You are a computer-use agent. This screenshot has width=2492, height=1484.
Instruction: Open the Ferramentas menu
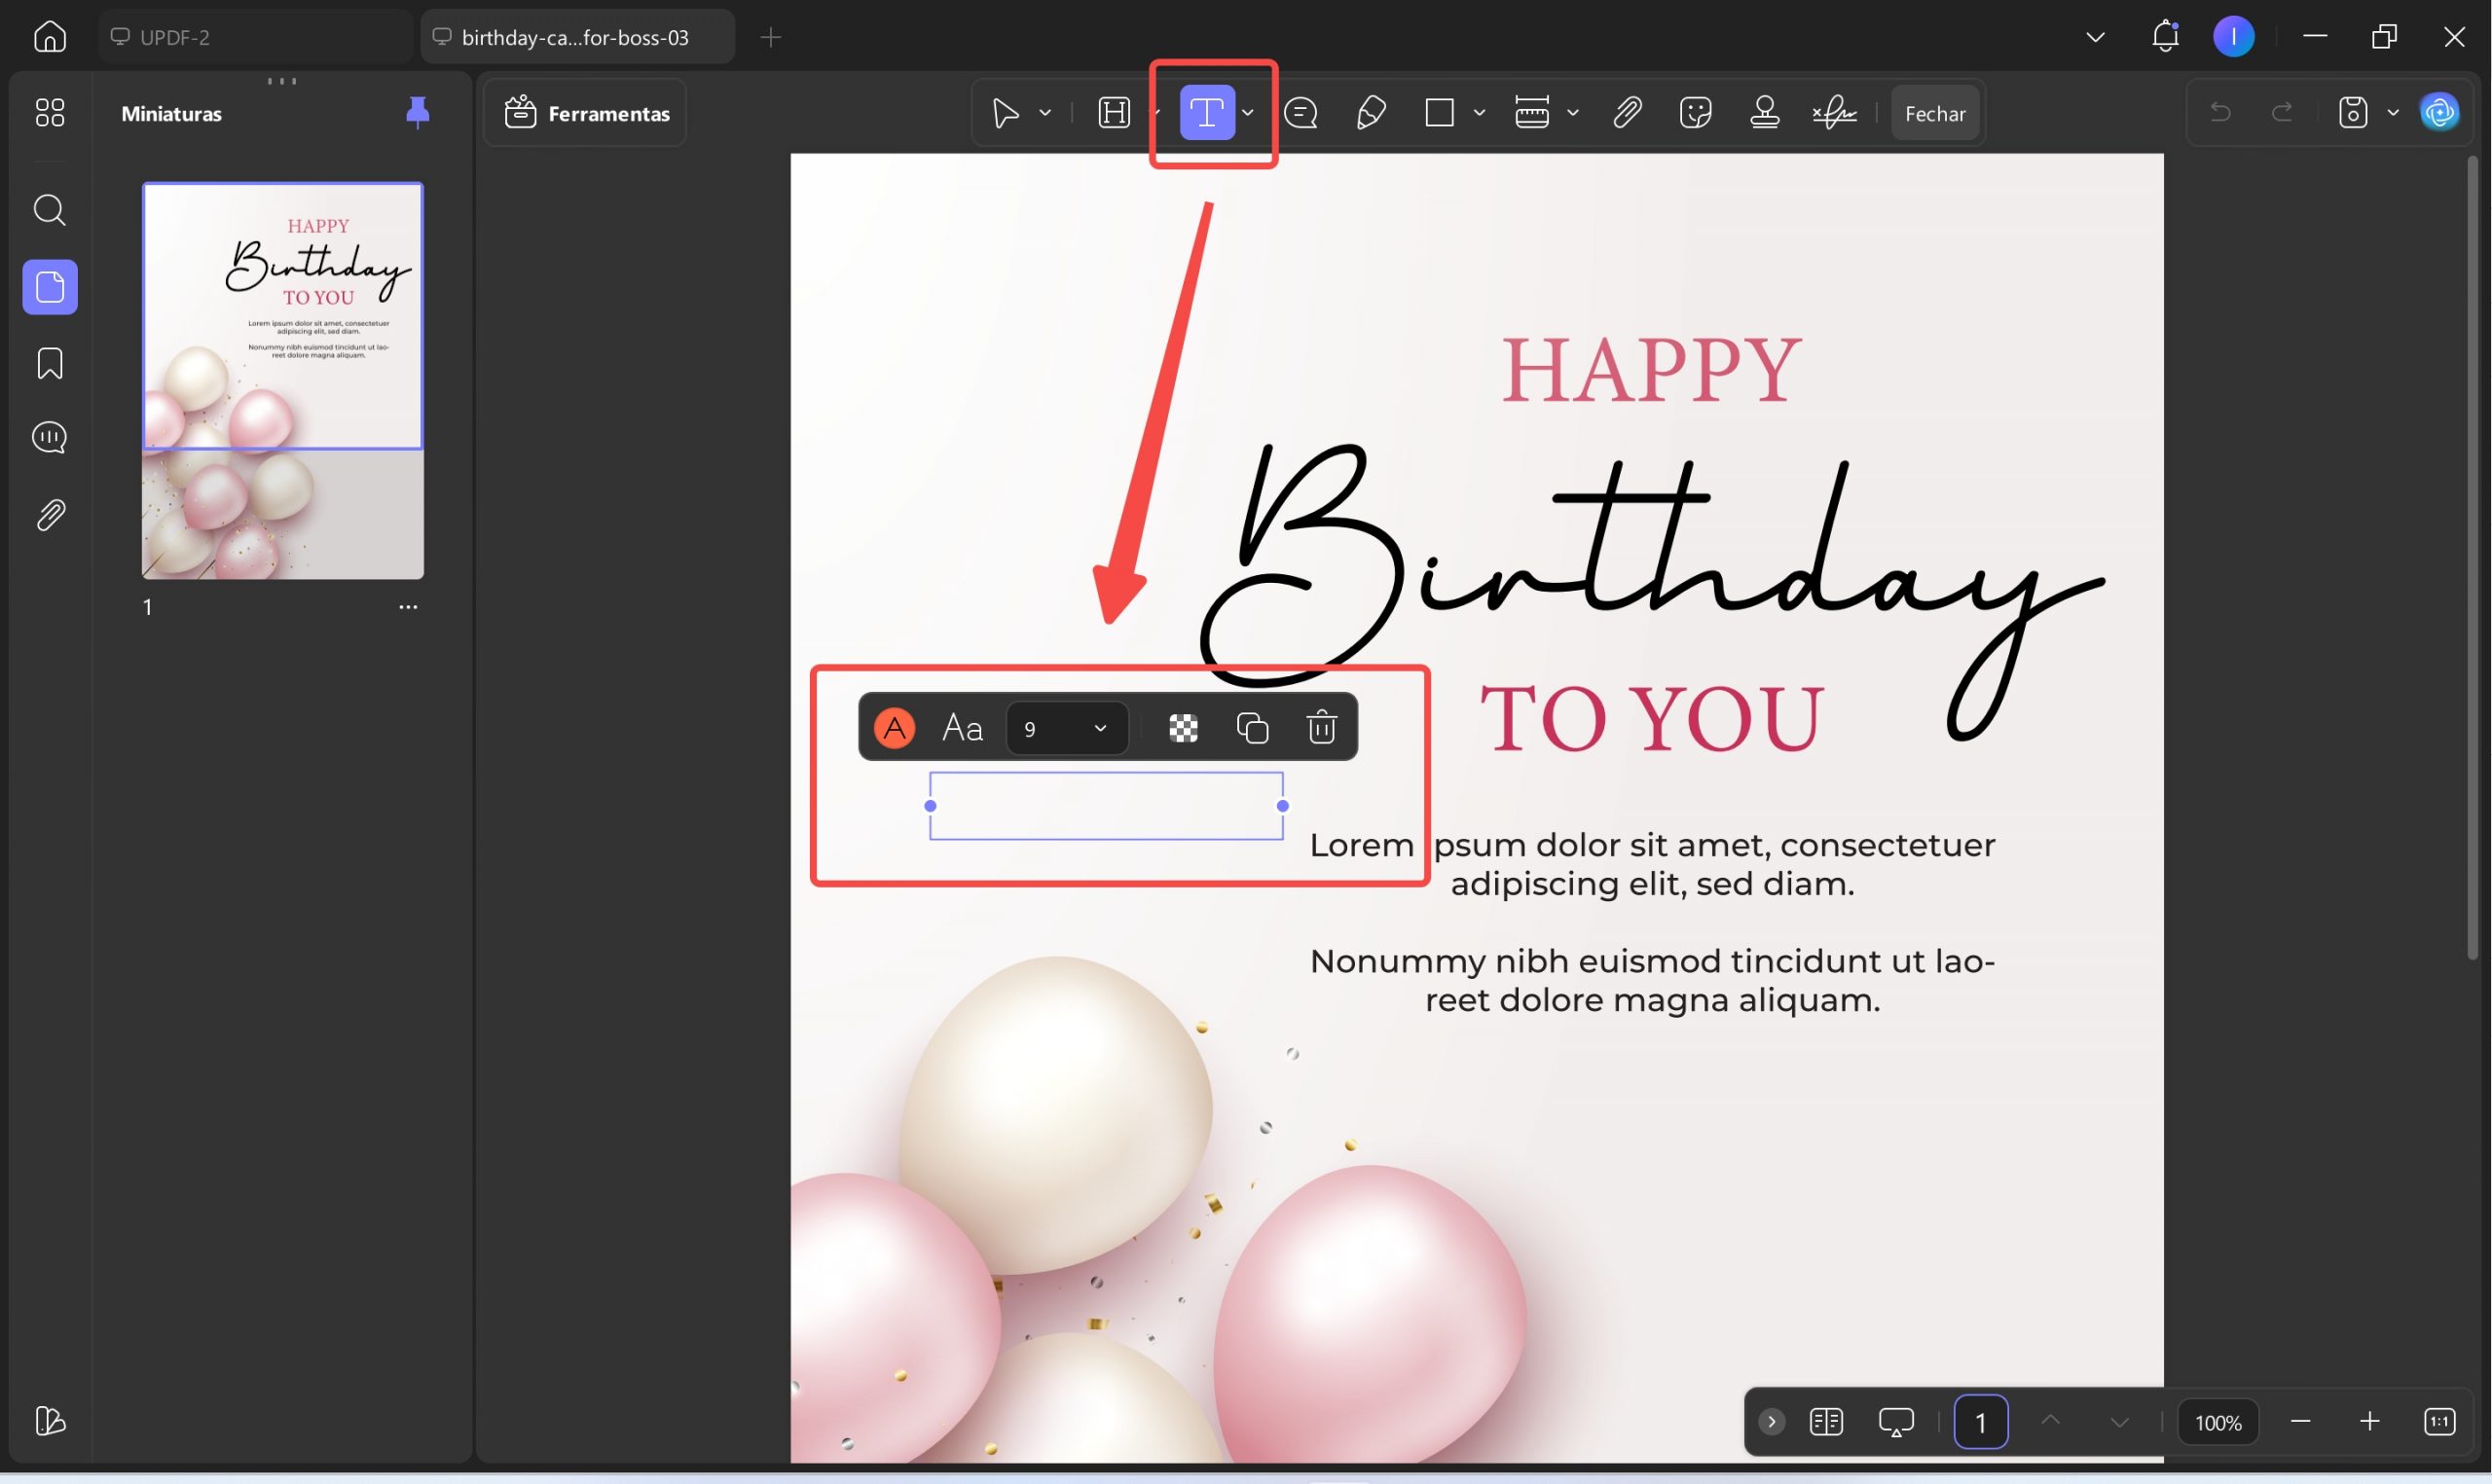click(586, 113)
